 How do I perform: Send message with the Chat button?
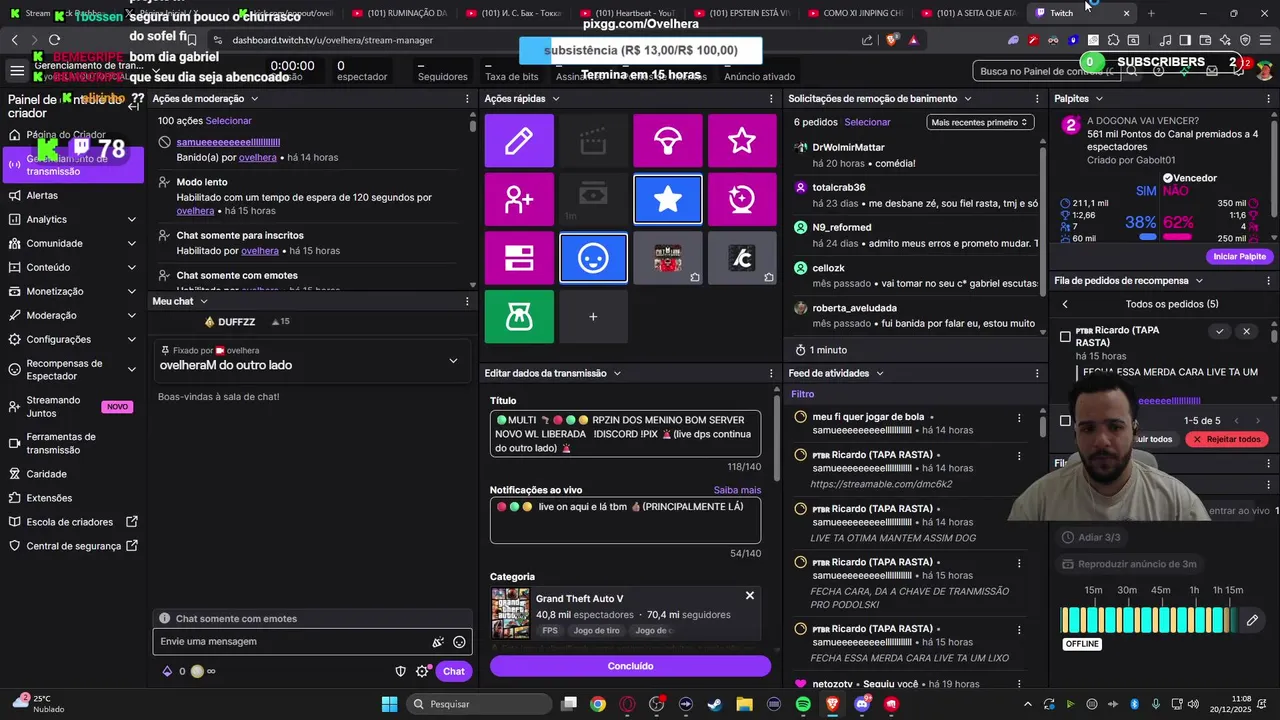click(454, 671)
